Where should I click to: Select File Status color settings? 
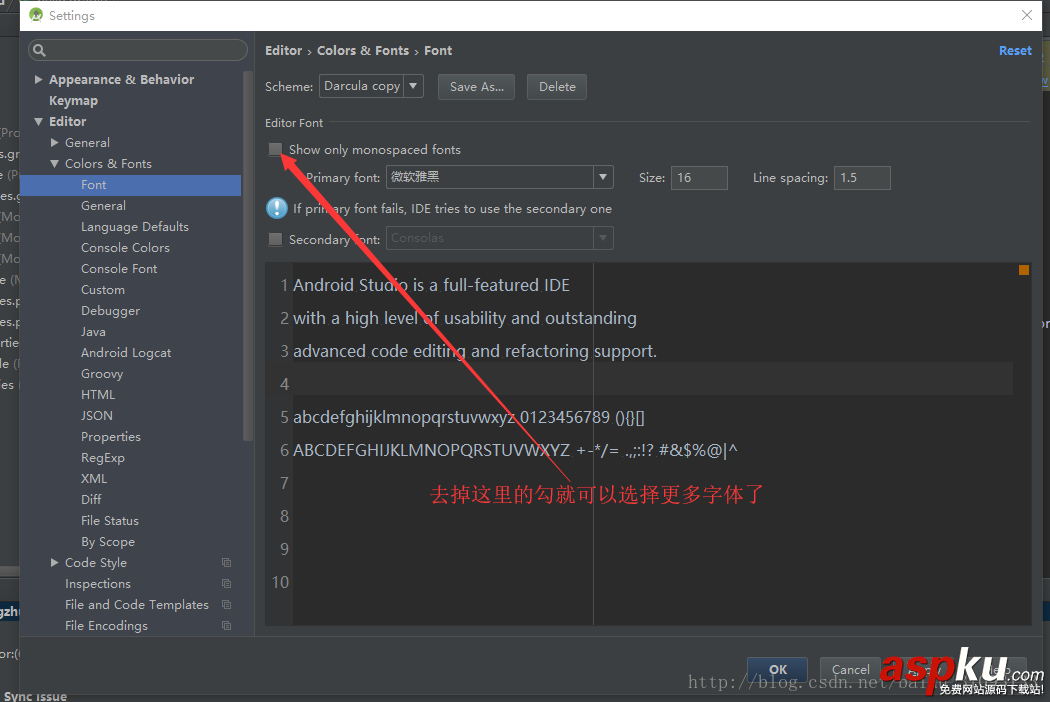110,520
